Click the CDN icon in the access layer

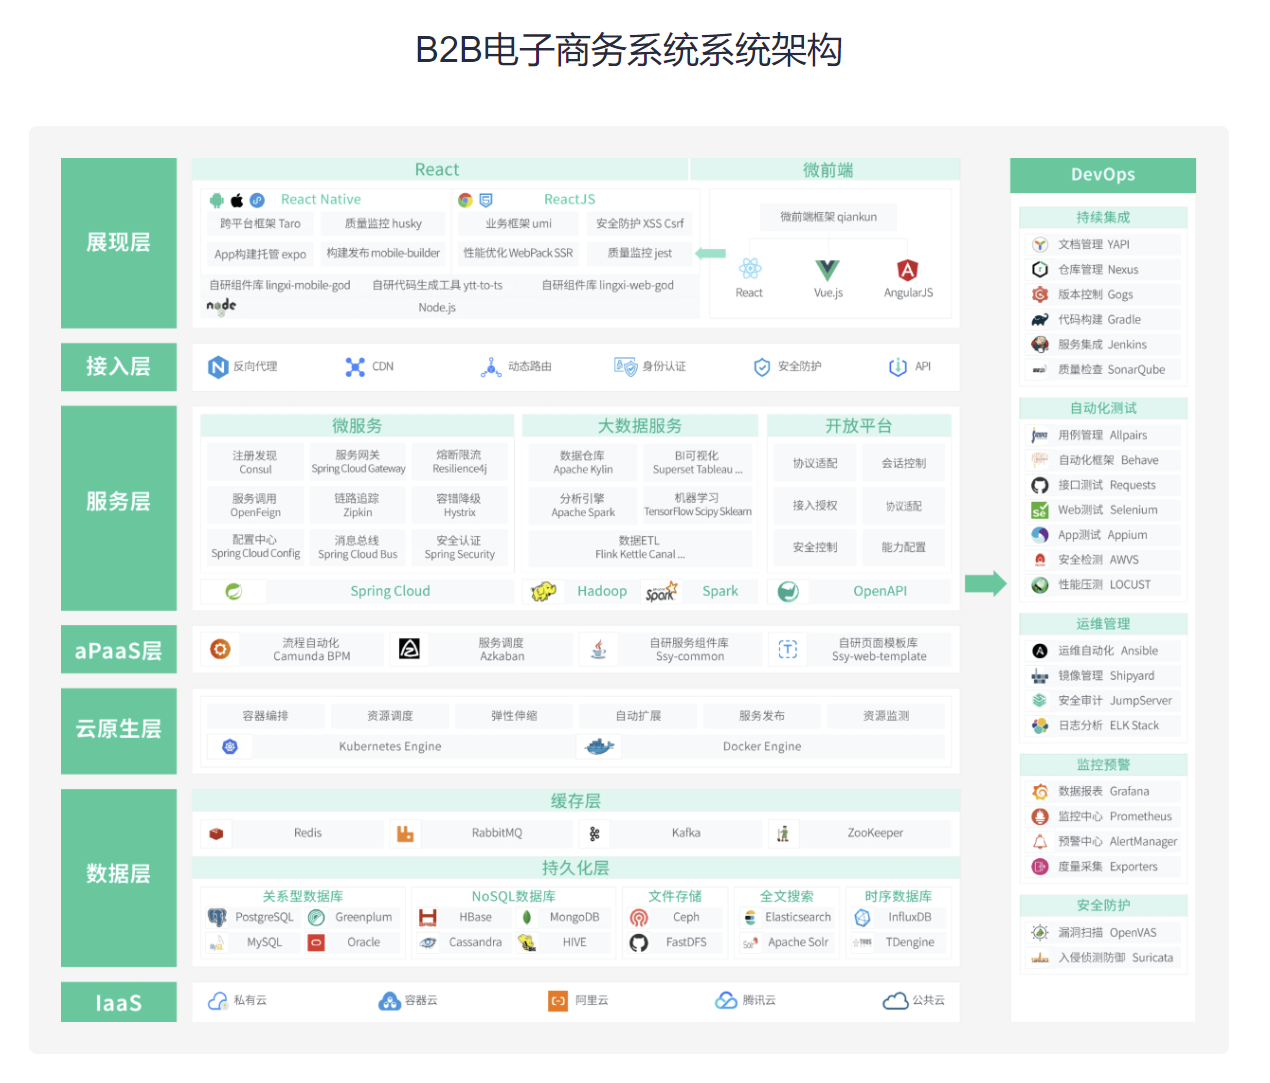coord(355,367)
